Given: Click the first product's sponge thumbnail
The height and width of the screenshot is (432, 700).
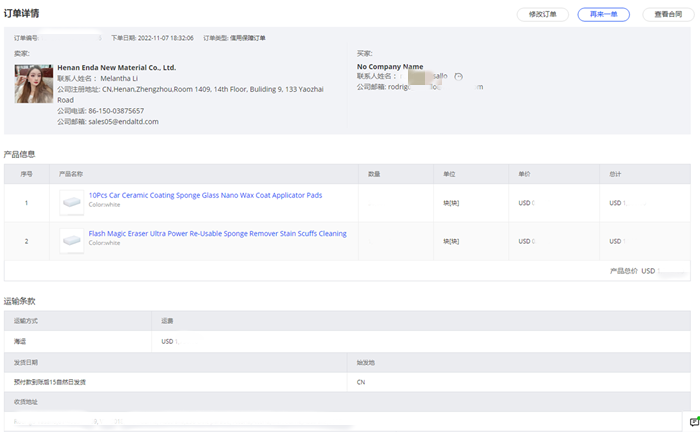Looking at the screenshot, I should click(72, 202).
